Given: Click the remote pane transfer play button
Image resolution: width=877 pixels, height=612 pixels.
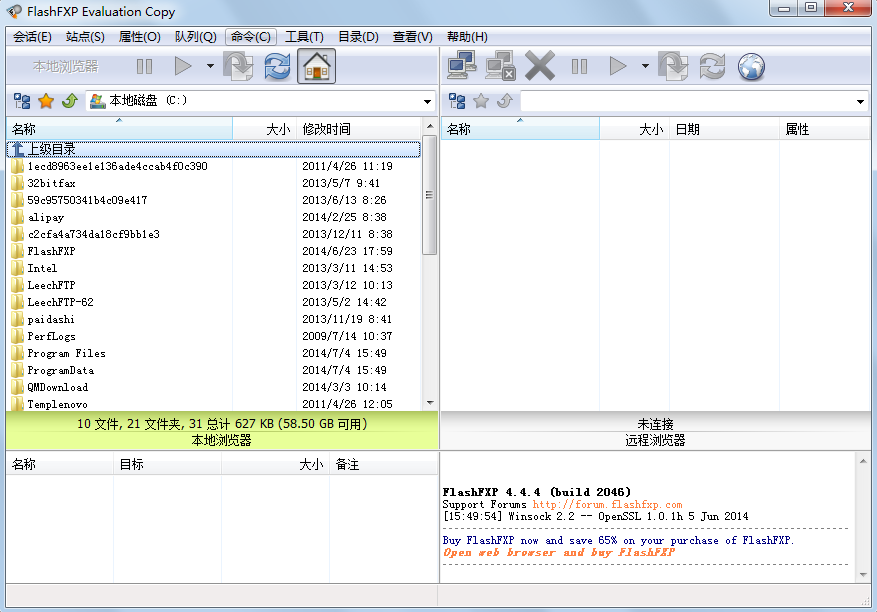Looking at the screenshot, I should tap(617, 67).
